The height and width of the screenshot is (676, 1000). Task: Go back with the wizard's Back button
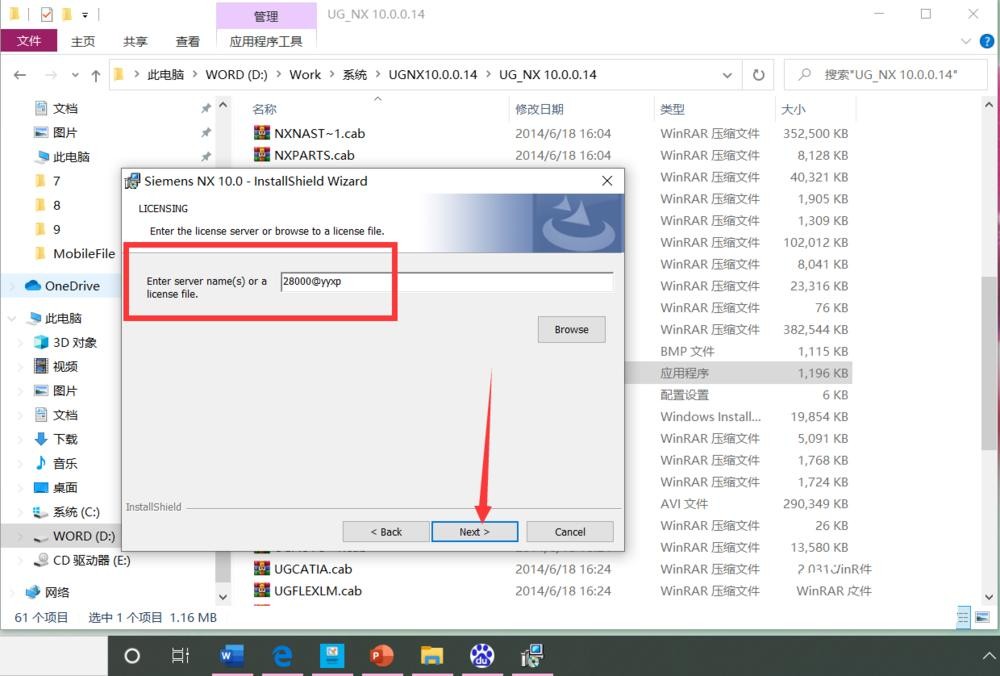click(x=385, y=532)
